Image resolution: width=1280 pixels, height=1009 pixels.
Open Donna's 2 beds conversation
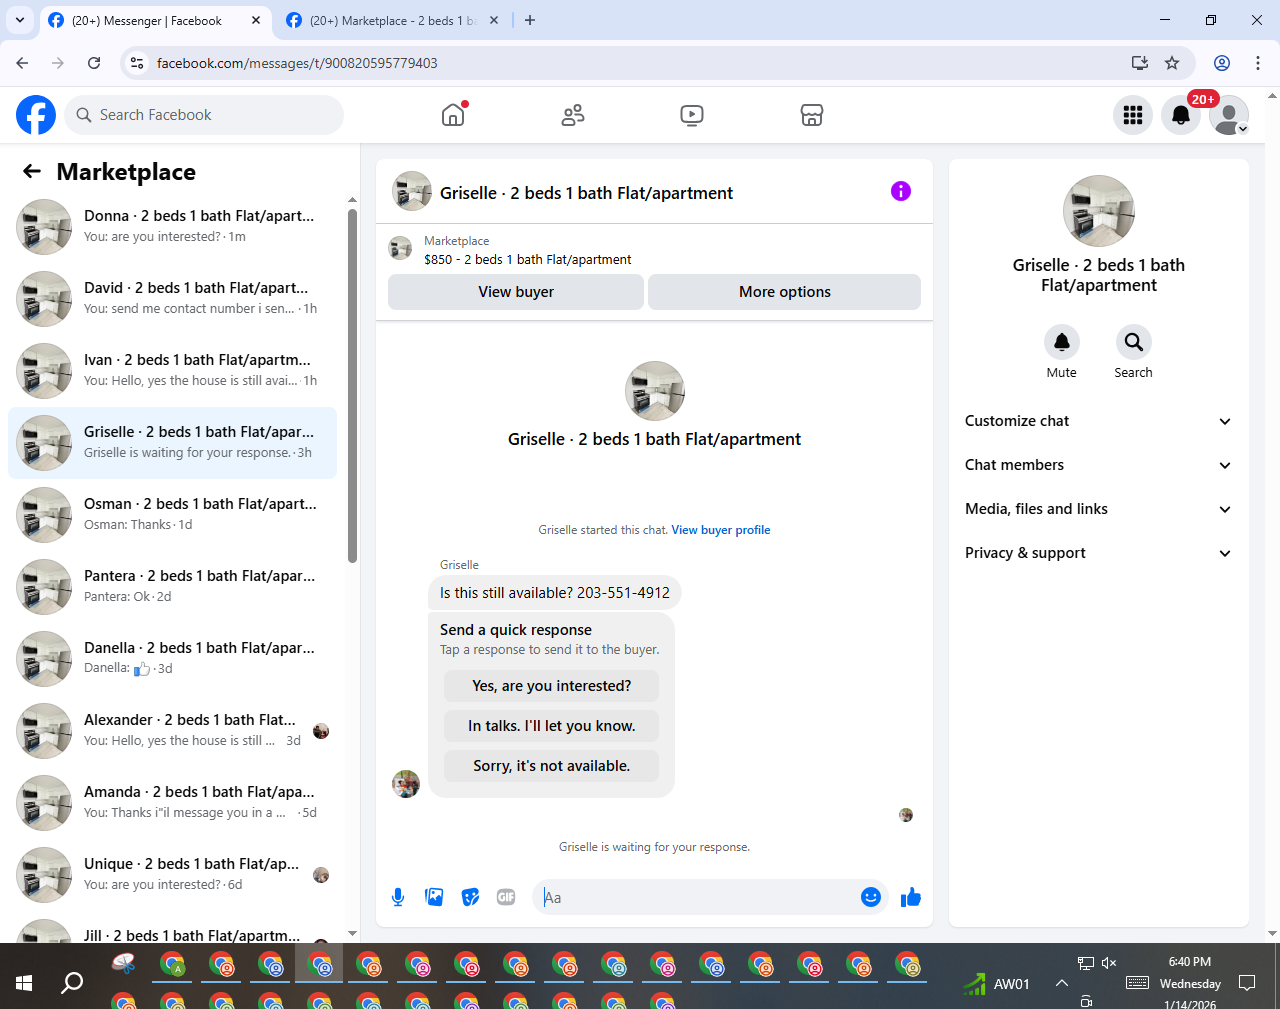point(172,227)
